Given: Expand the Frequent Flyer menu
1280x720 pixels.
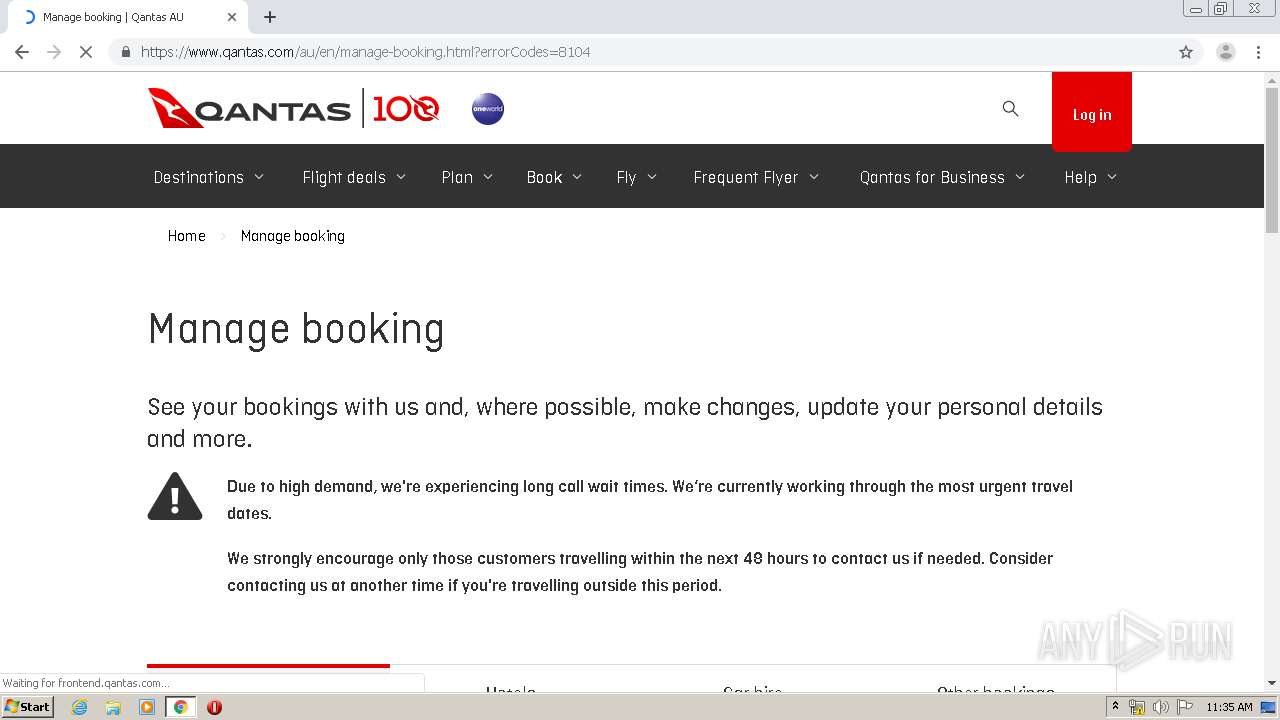Looking at the screenshot, I should coord(756,177).
